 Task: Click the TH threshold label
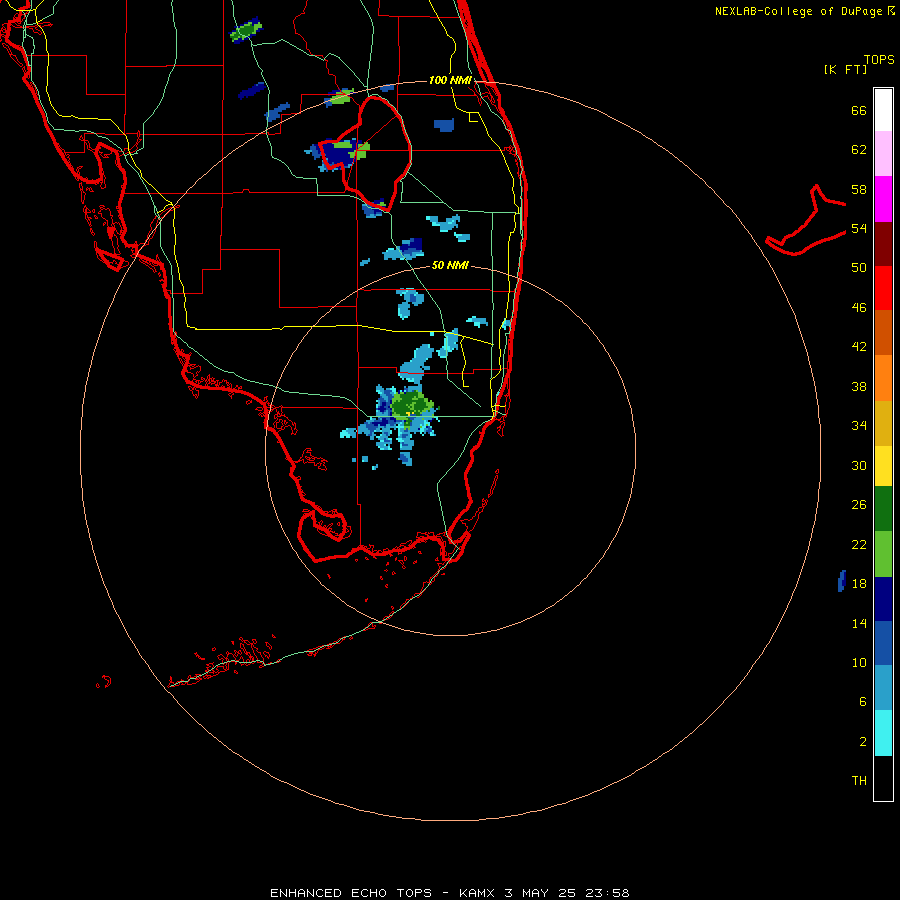(x=859, y=781)
